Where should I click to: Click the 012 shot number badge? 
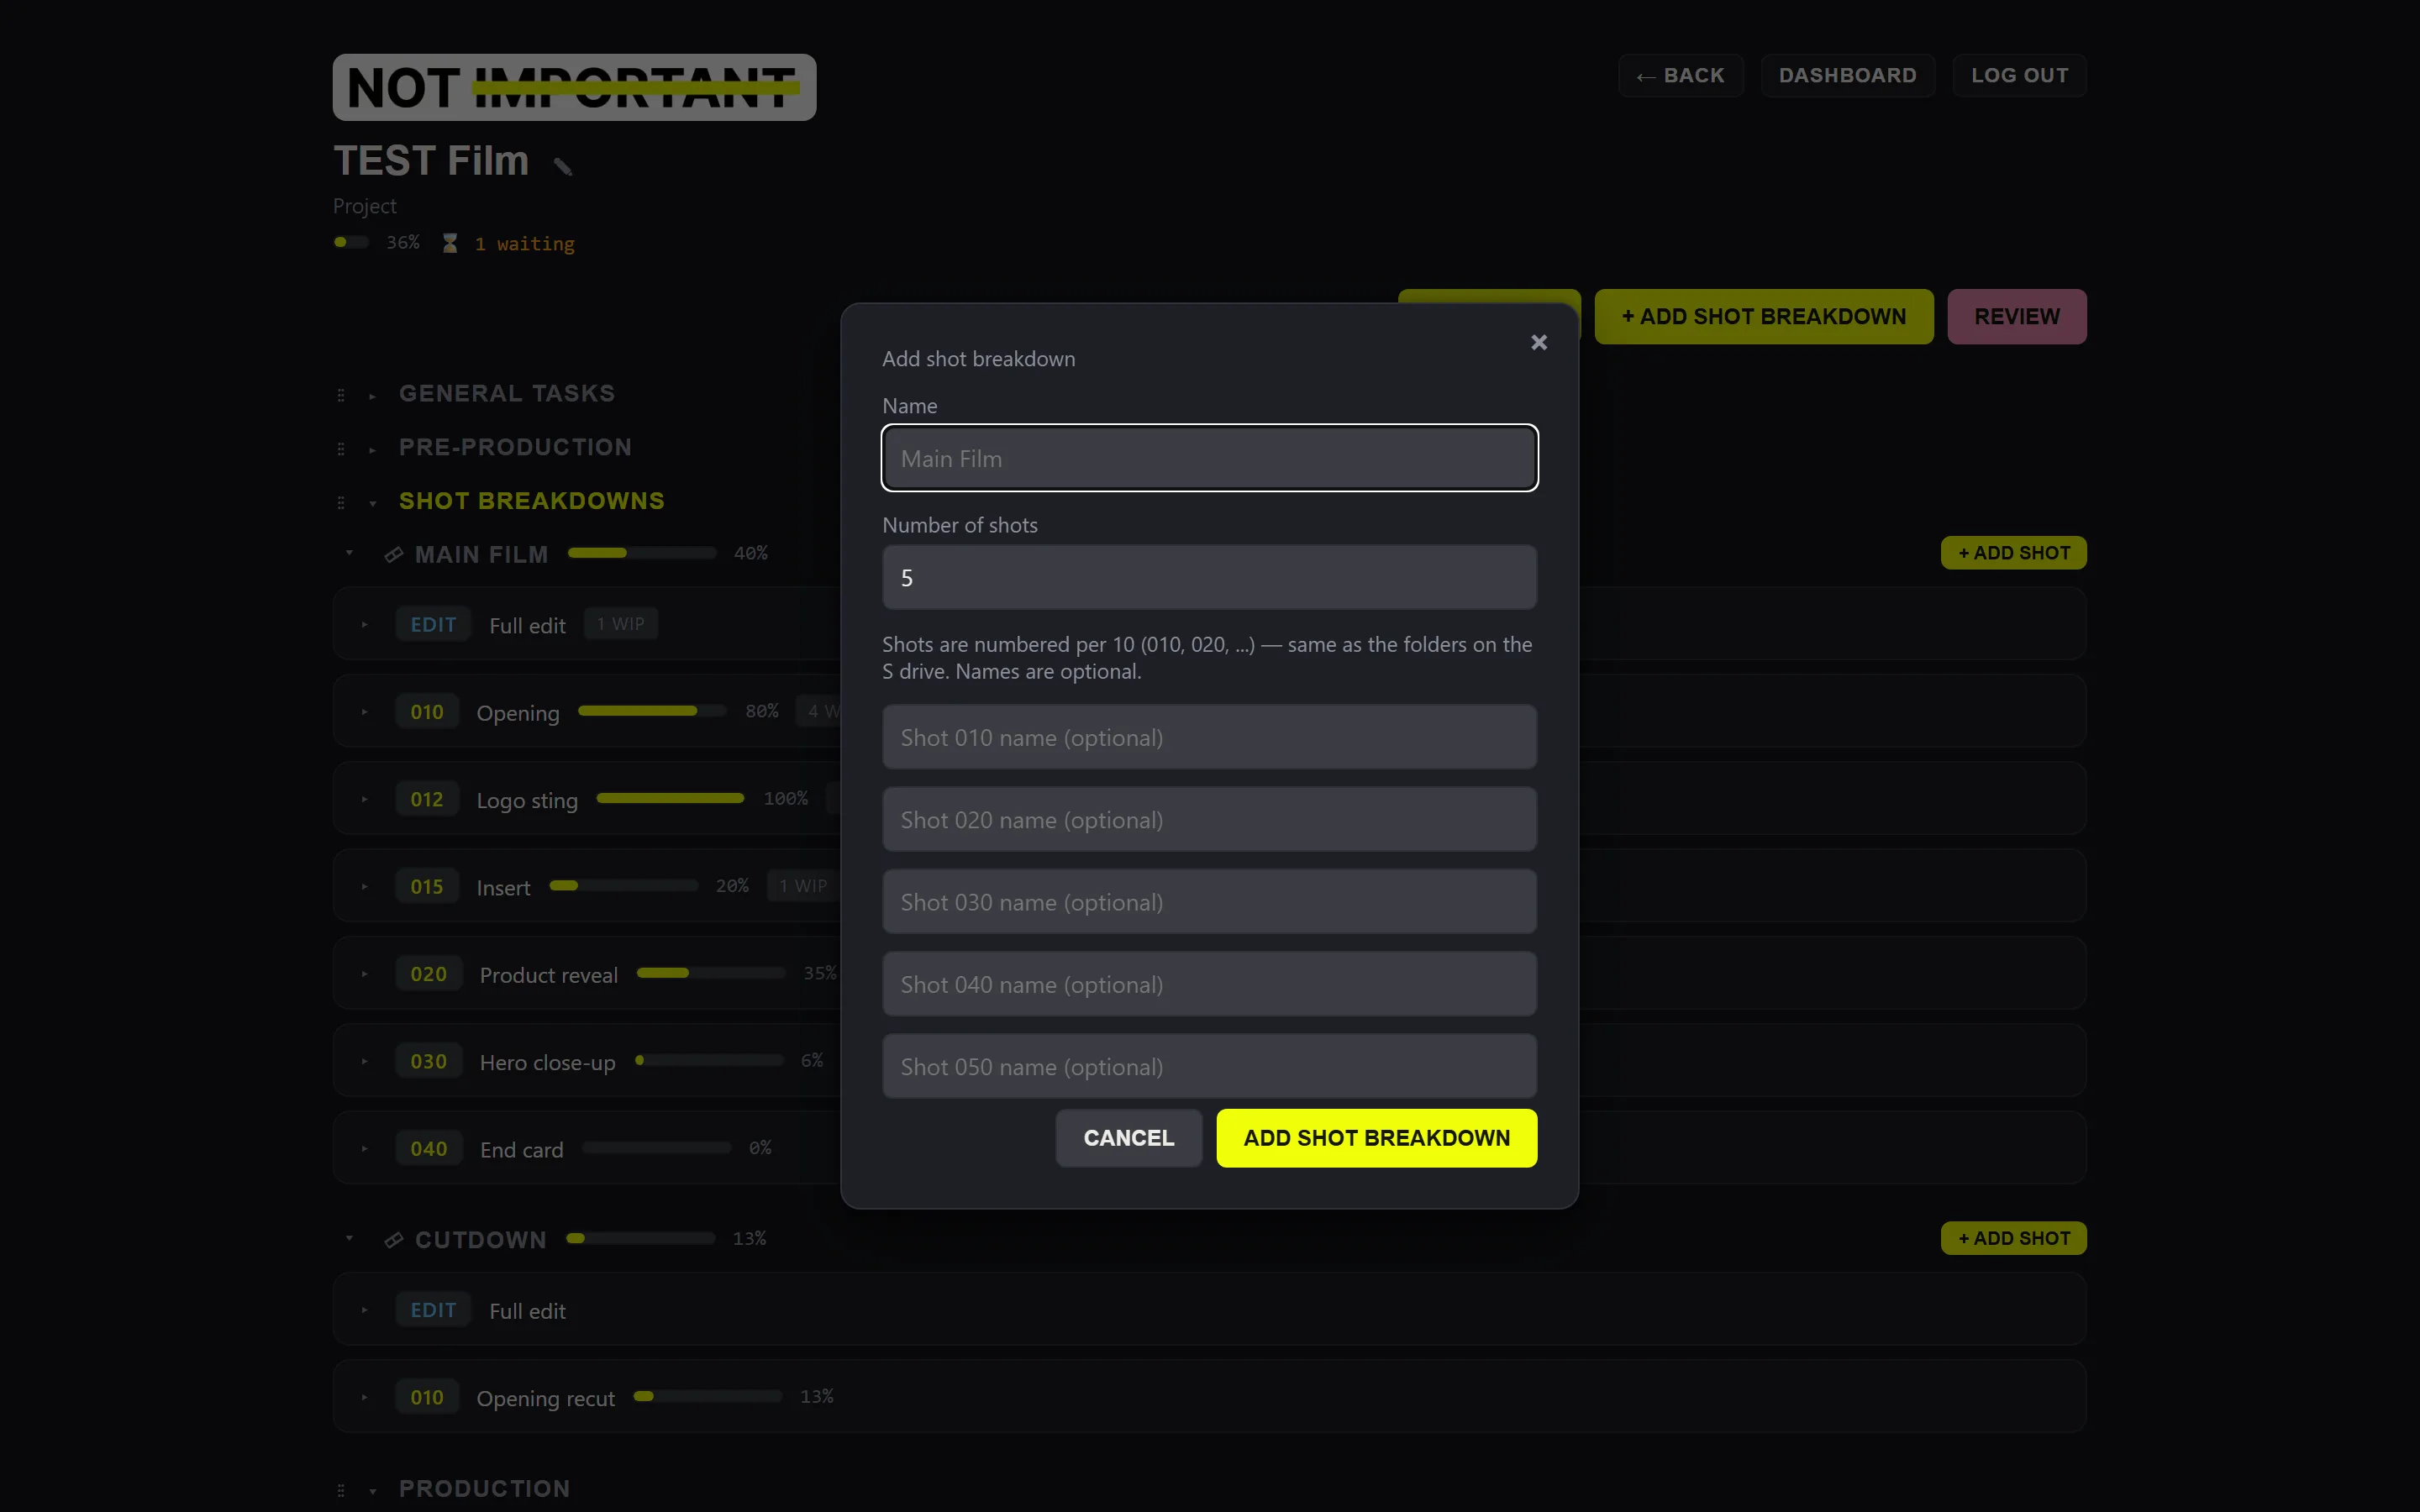tap(427, 799)
